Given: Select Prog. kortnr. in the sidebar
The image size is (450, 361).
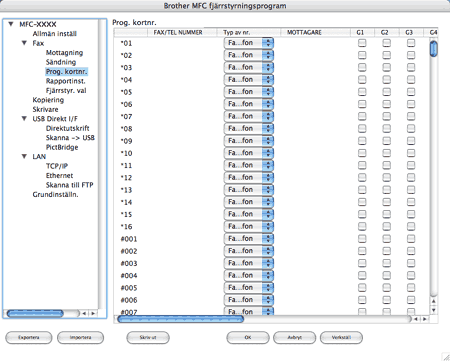Looking at the screenshot, I should pyautogui.click(x=66, y=71).
